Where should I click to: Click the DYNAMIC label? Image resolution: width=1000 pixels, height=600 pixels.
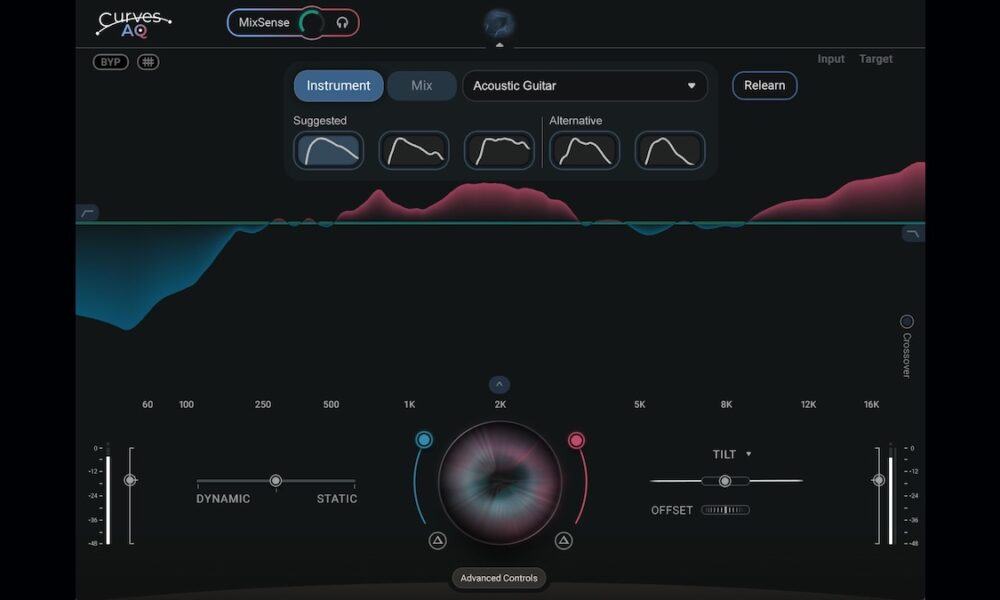[x=223, y=499]
